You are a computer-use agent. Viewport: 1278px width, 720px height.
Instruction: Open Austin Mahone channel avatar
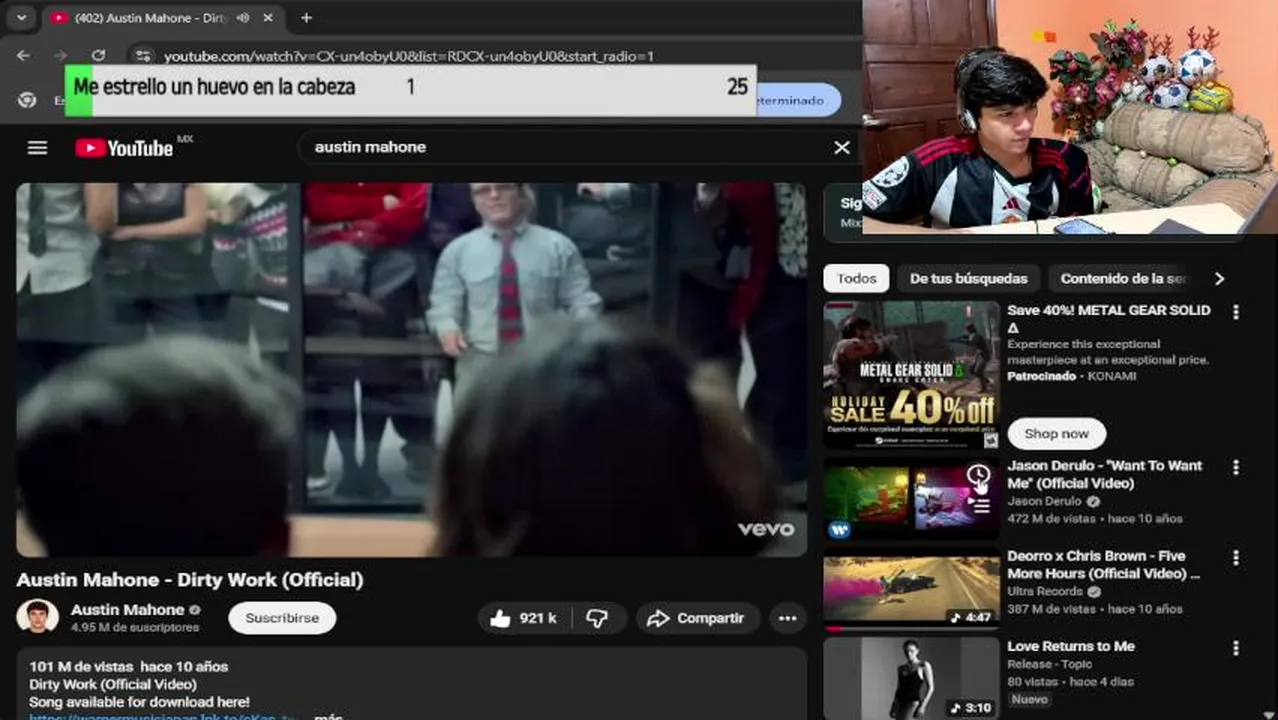38,617
